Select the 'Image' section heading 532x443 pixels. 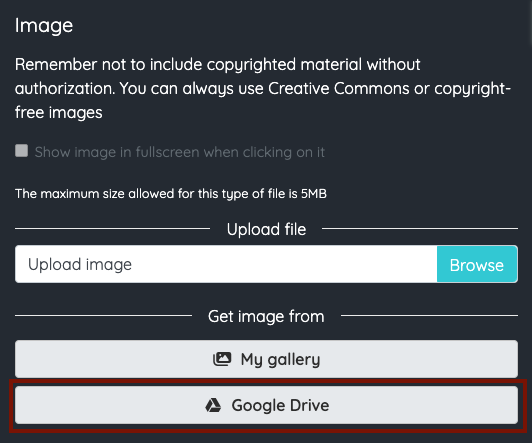point(44,26)
